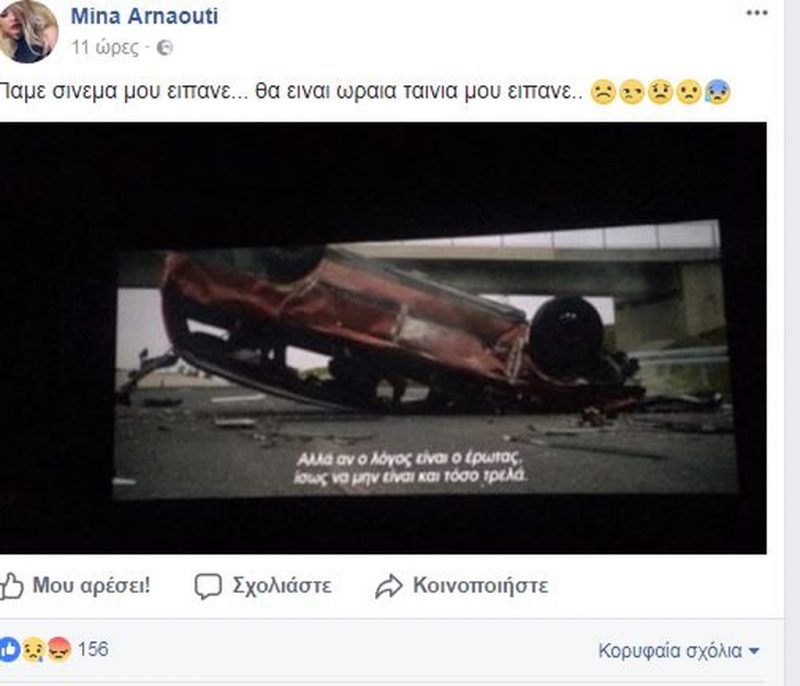This screenshot has height=686, width=800.
Task: Open the post's three-dot options menu
Action: pos(757,13)
